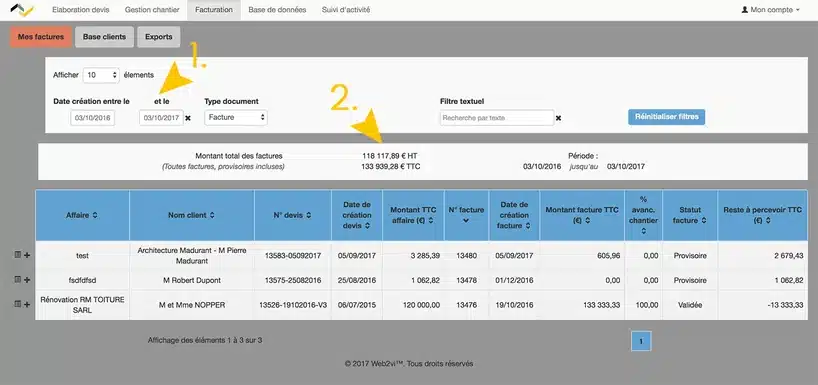Open the details grid icon for the Rénovation RM TOITURE row
Viewport: 818px width, 385px height.
pyautogui.click(x=18, y=304)
